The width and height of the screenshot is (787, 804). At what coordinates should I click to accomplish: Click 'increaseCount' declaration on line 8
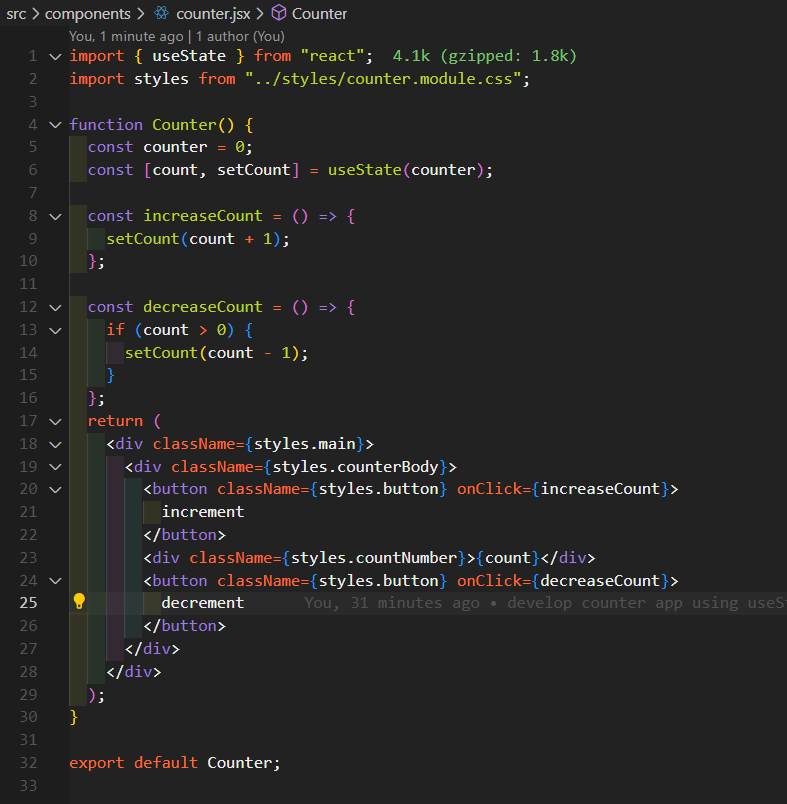[203, 216]
